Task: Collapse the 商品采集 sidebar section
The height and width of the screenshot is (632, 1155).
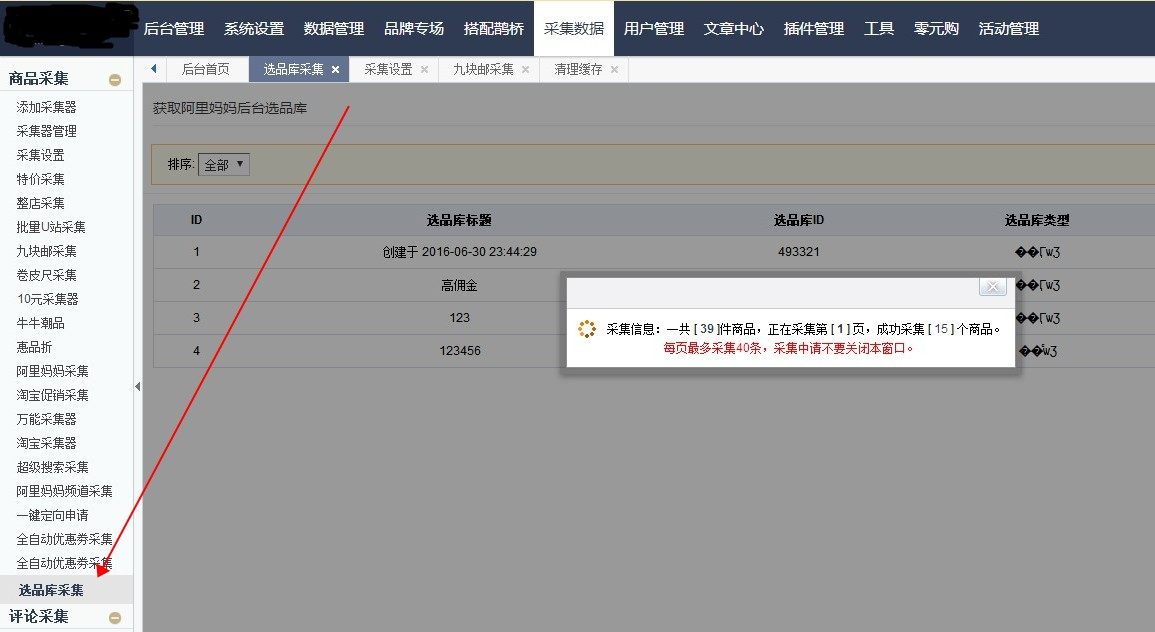Action: [x=115, y=80]
